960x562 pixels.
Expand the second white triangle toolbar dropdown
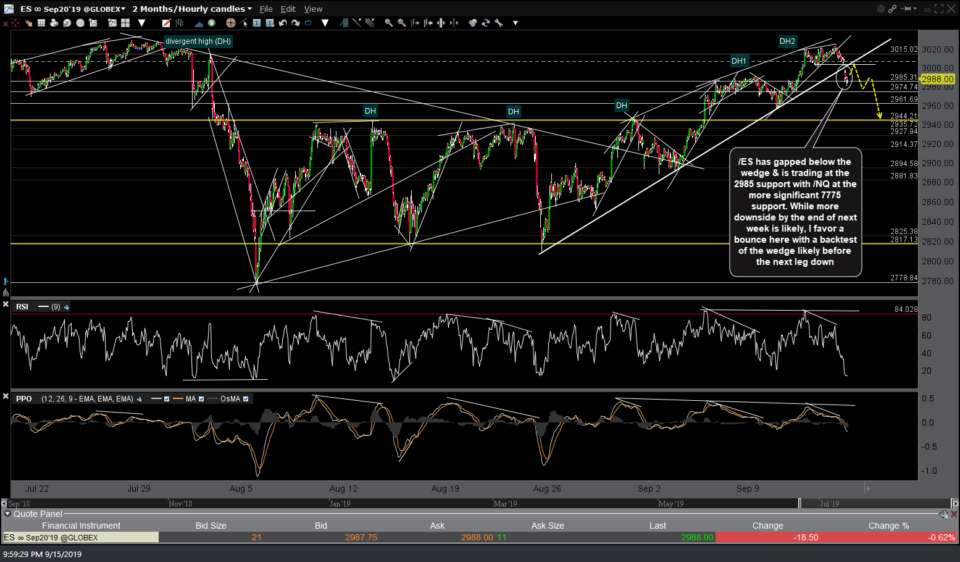tap(324, 23)
